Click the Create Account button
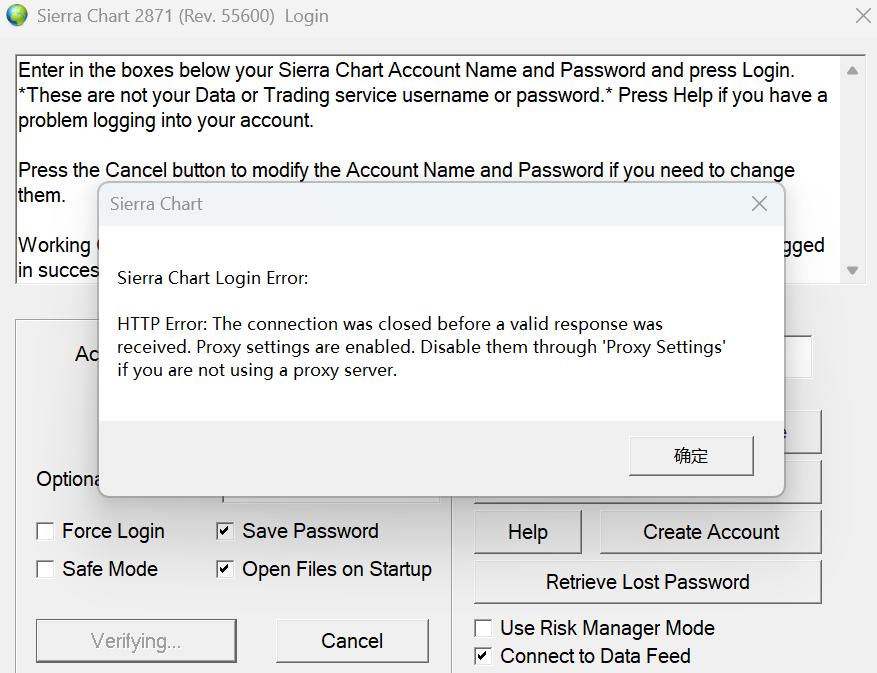Image resolution: width=877 pixels, height=673 pixels. point(710,532)
